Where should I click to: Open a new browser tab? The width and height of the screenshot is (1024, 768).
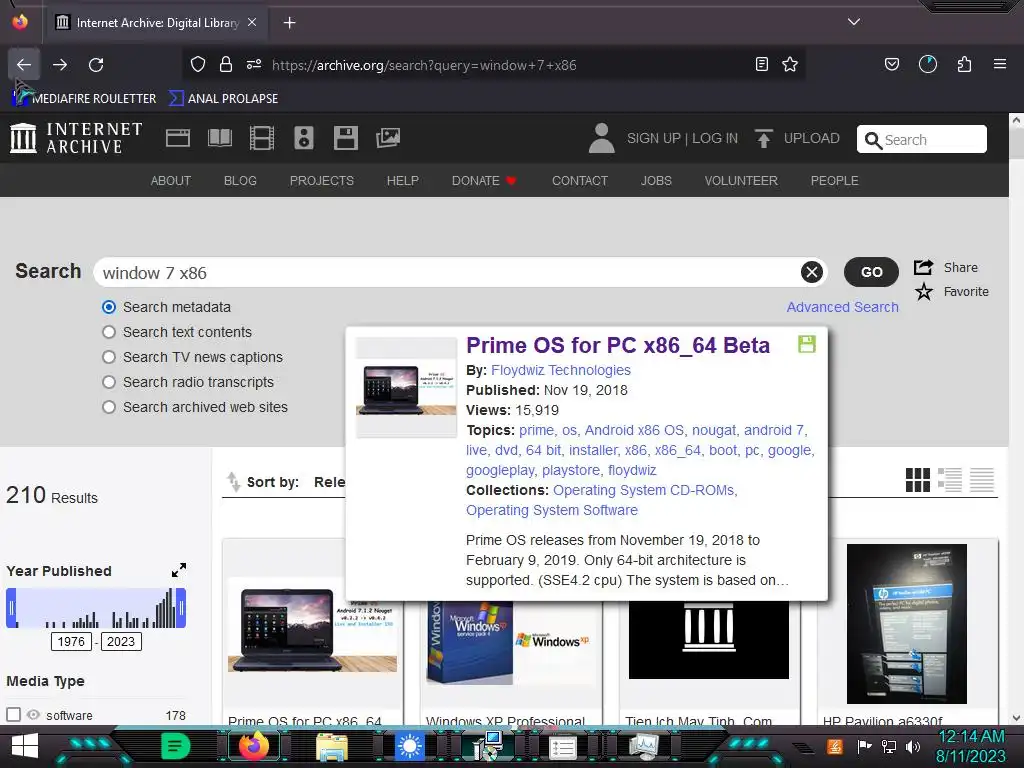289,23
